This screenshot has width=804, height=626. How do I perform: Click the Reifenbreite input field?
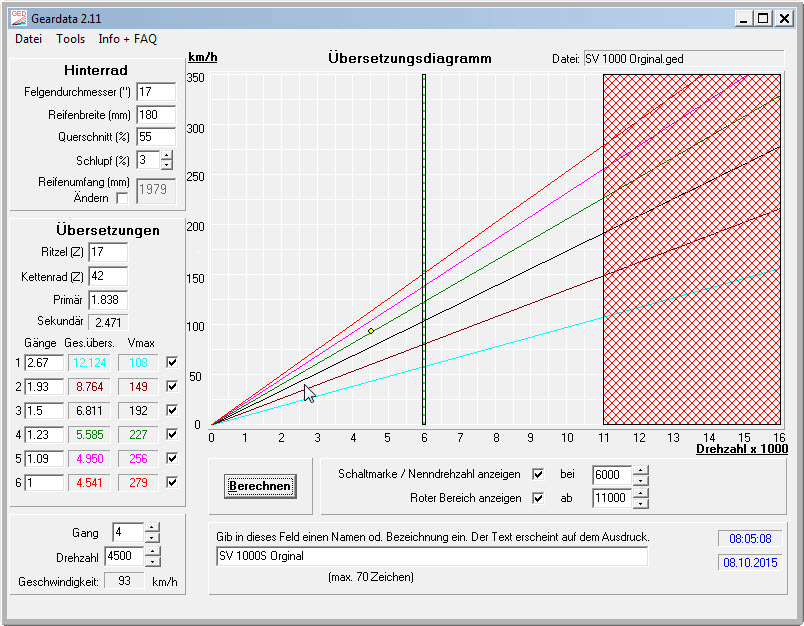pos(155,115)
